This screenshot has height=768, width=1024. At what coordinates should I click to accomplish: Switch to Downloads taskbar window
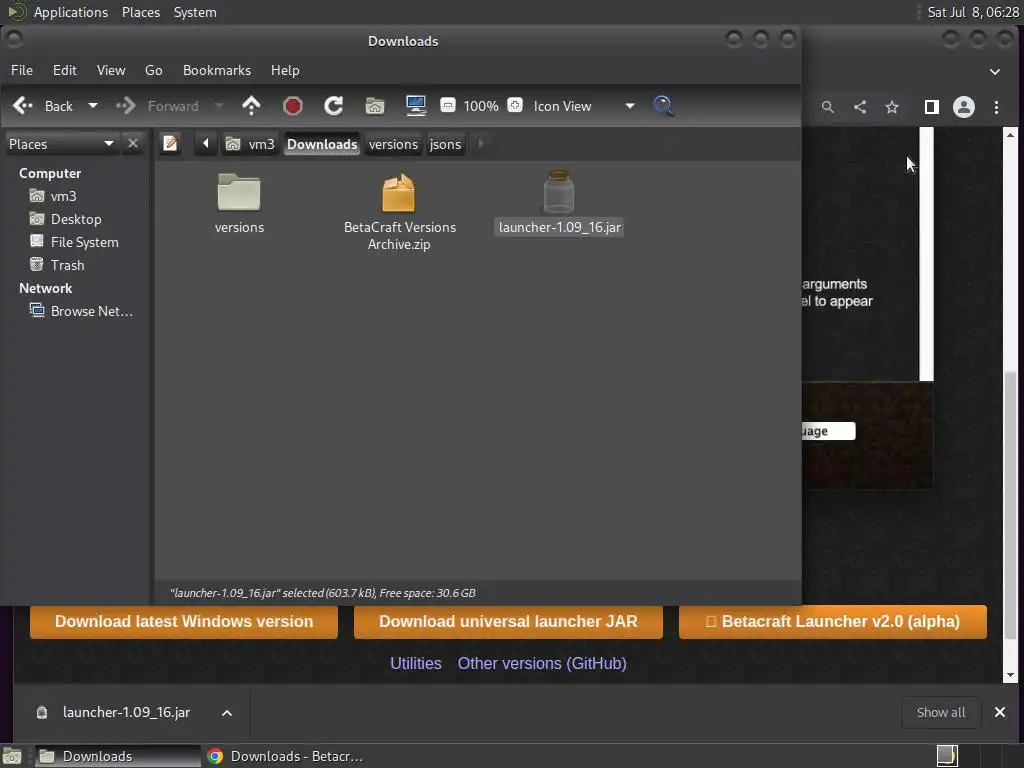(x=117, y=756)
